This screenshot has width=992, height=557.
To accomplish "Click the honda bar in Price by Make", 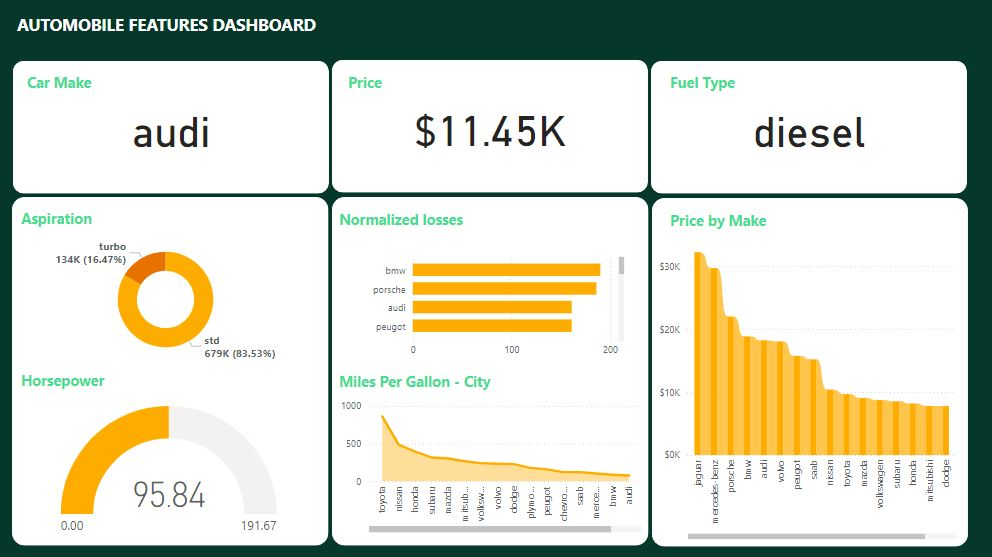I will (912, 429).
